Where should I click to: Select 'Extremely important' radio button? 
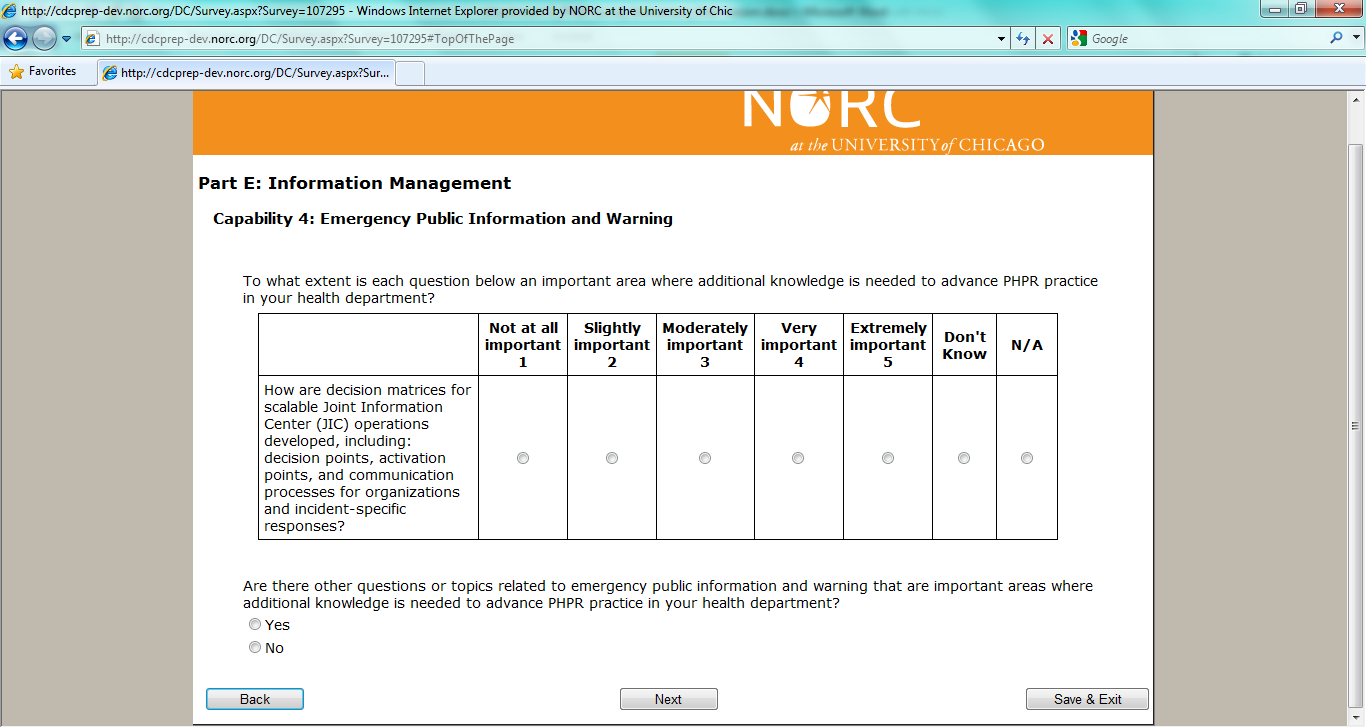click(888, 458)
